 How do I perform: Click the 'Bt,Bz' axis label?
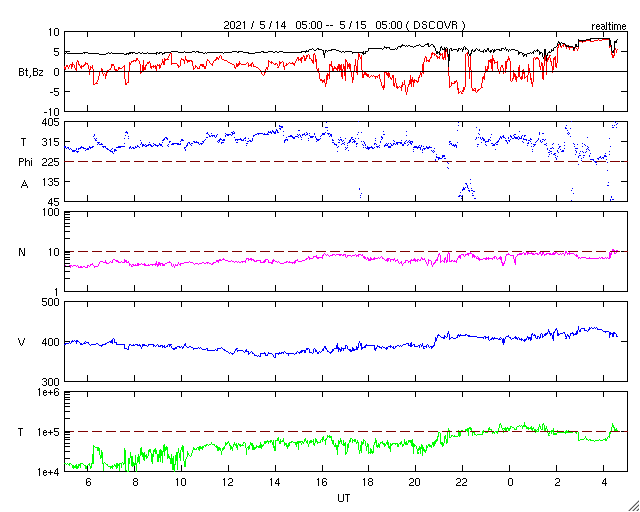click(x=31, y=73)
